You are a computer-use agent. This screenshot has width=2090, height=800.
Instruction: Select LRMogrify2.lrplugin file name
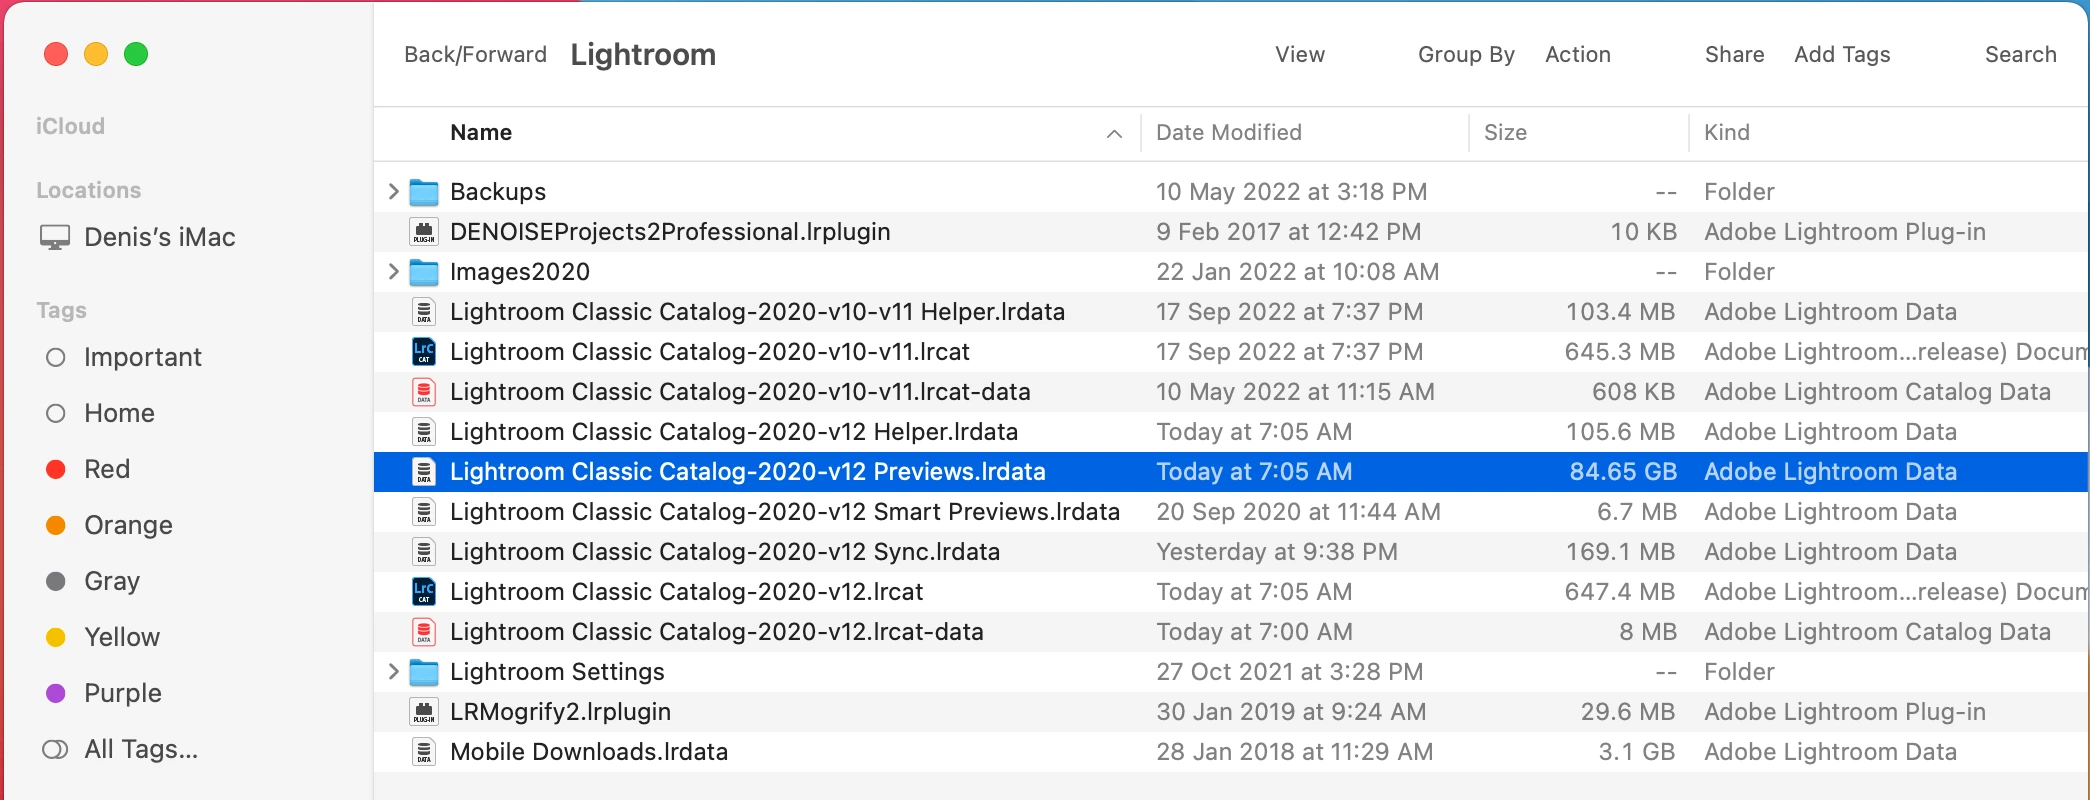pyautogui.click(x=560, y=712)
